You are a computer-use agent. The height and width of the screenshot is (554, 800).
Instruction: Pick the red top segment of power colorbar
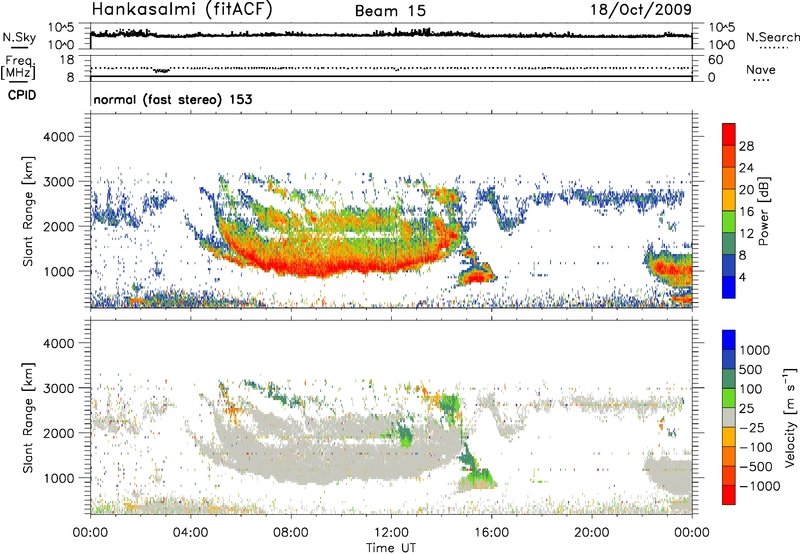[729, 134]
